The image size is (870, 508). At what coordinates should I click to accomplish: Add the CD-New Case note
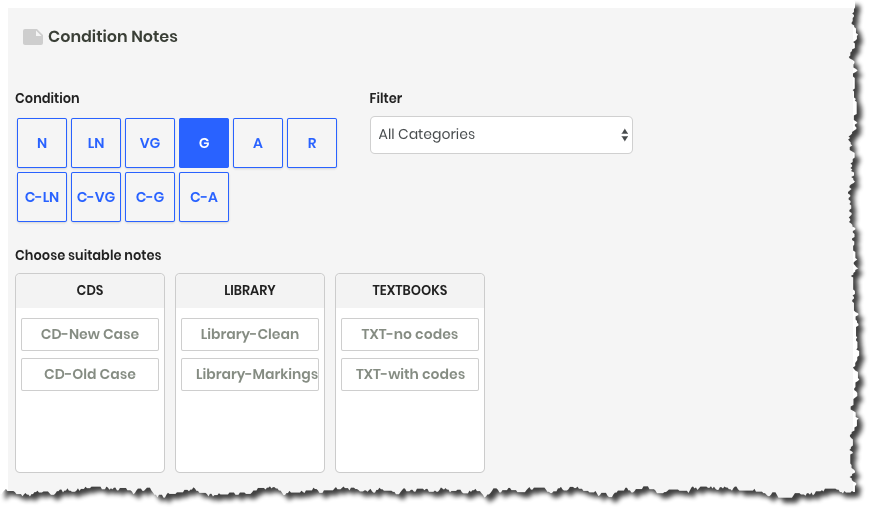(90, 334)
